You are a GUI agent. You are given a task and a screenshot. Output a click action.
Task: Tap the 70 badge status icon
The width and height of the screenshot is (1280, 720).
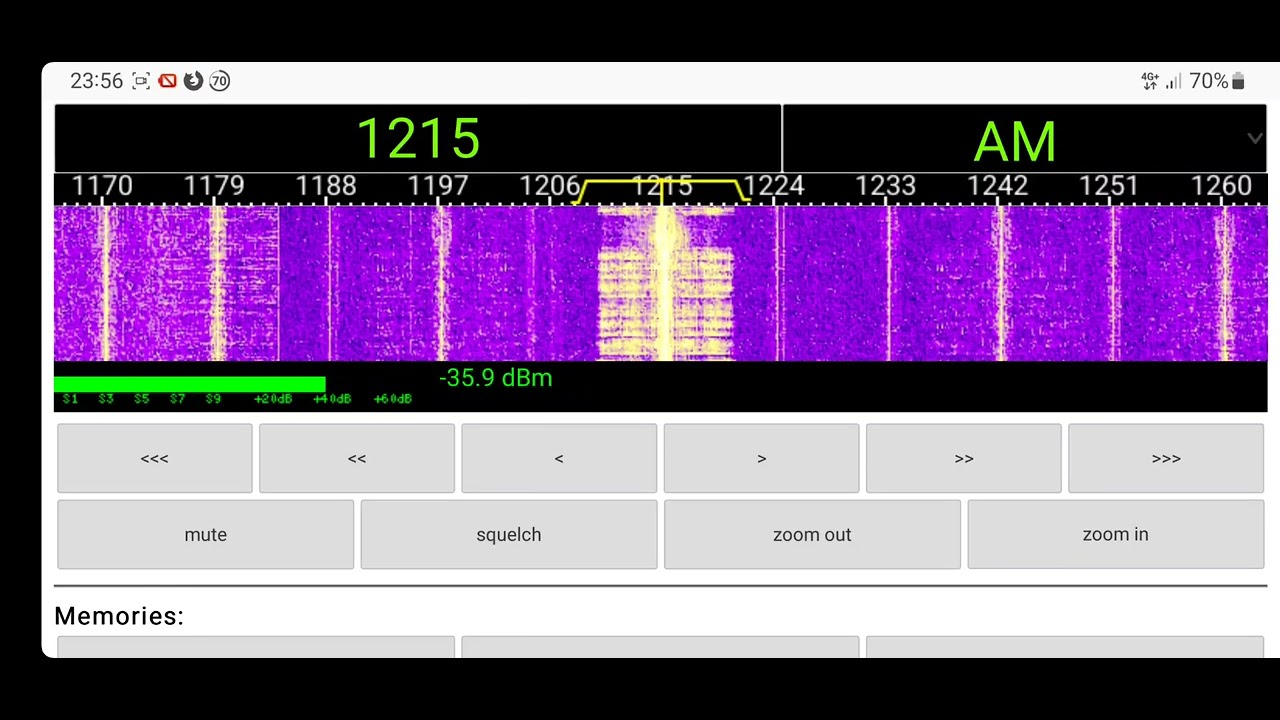tap(219, 81)
